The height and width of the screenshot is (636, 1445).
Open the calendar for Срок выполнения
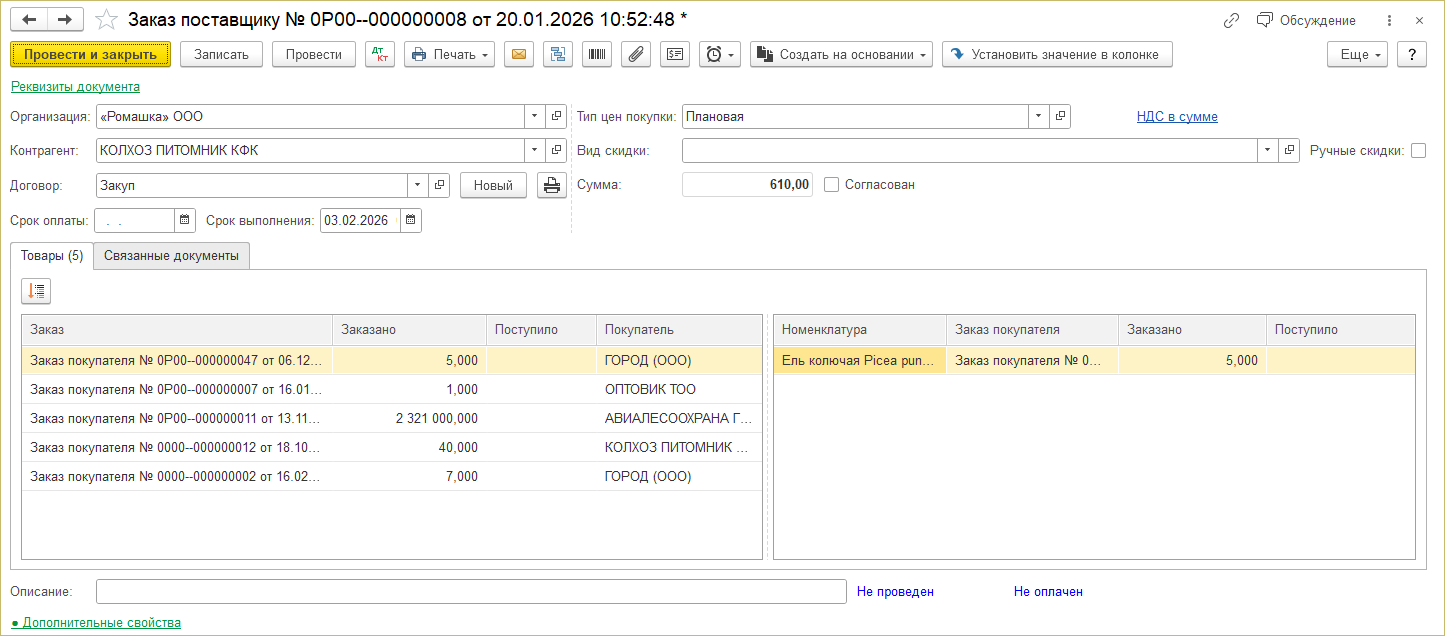point(411,220)
